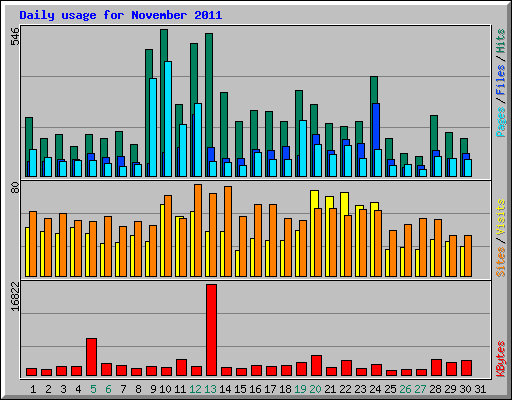The image size is (512, 400).
Task: Click the cyan "Pages" legend label
Action: click(501, 122)
